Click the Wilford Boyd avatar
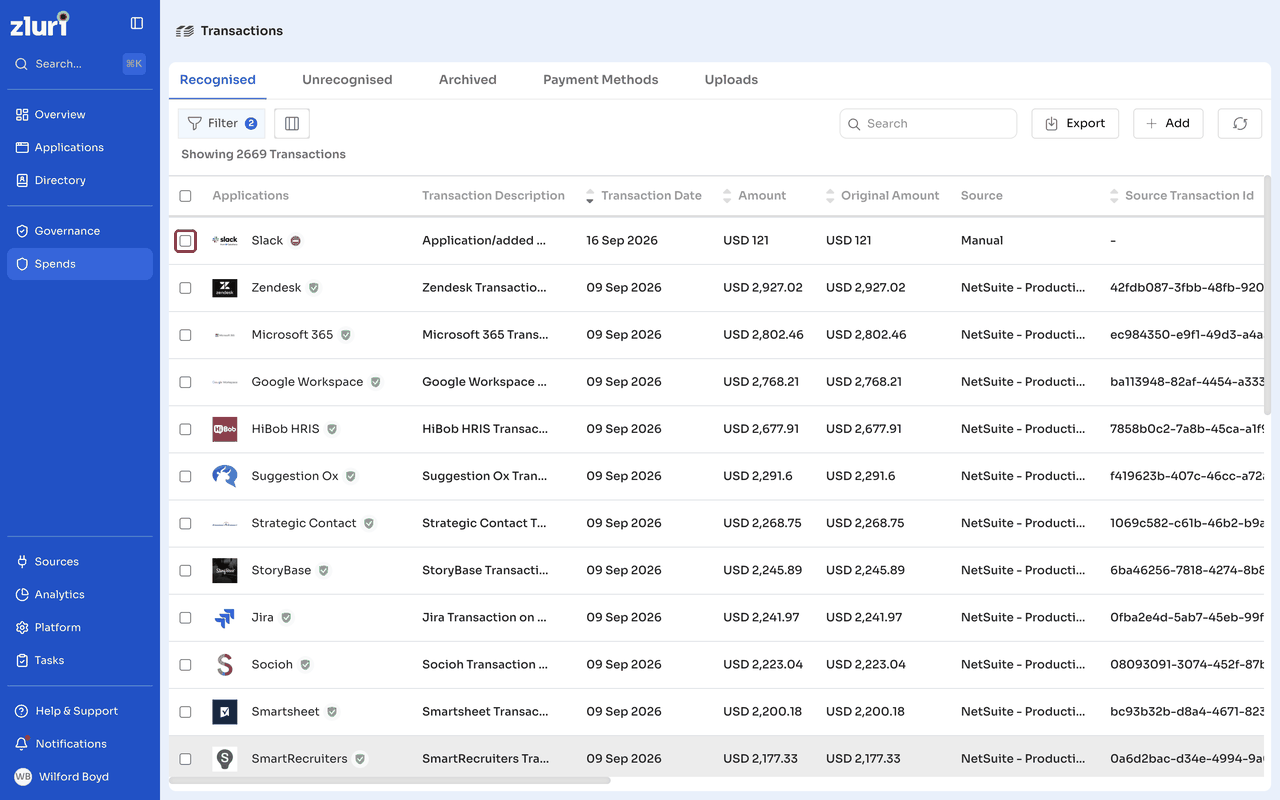Image resolution: width=1280 pixels, height=800 pixels. point(23,777)
